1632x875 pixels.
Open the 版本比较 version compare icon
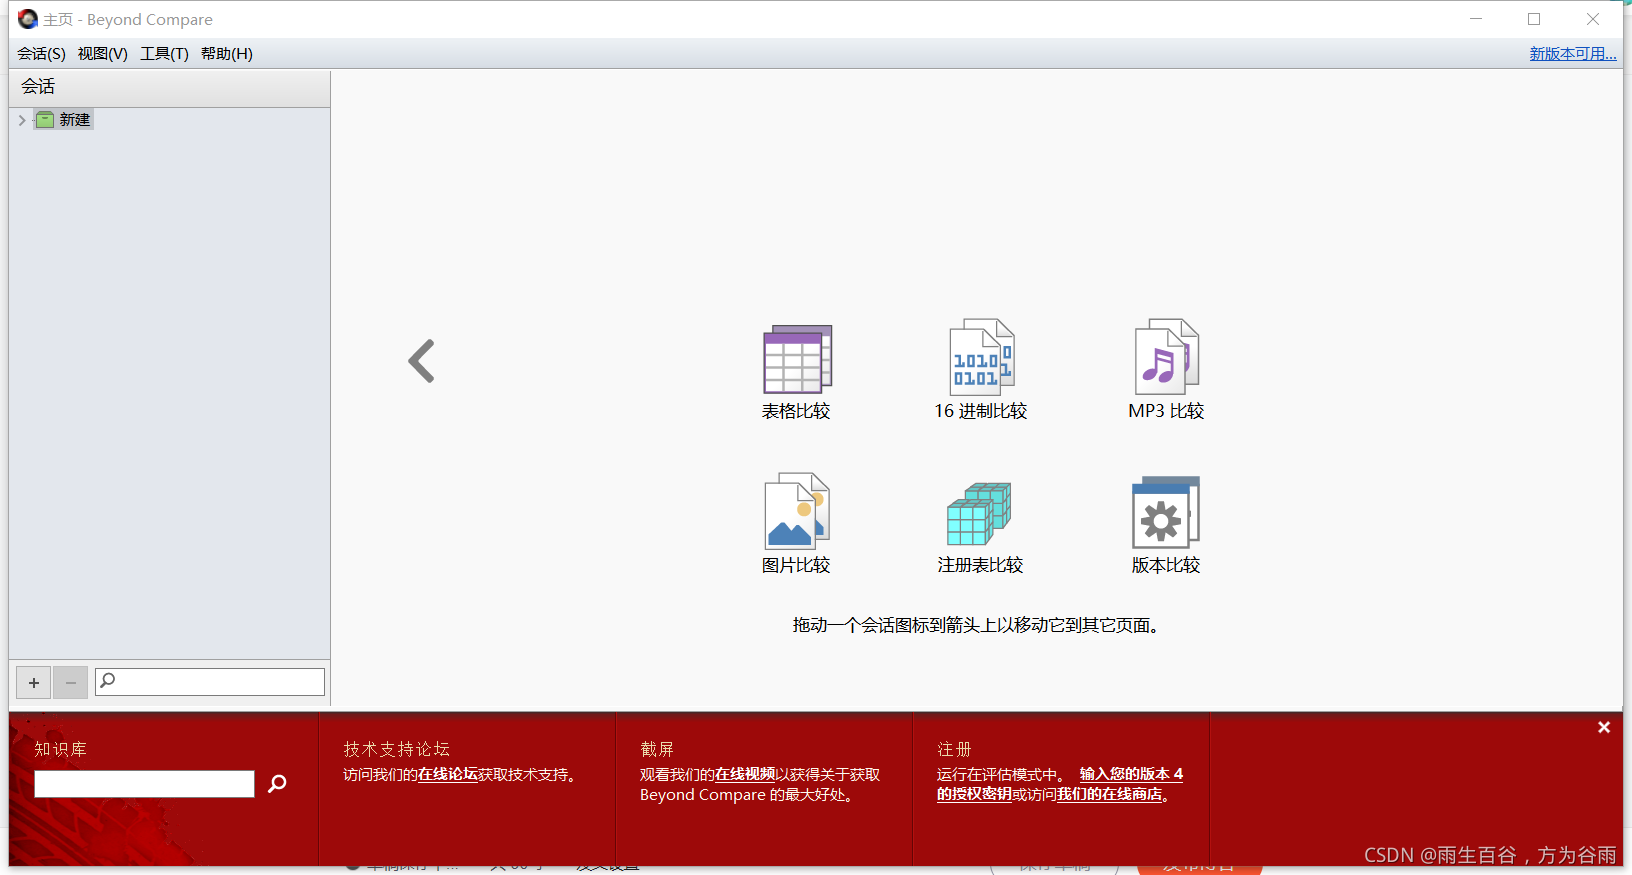(1166, 512)
